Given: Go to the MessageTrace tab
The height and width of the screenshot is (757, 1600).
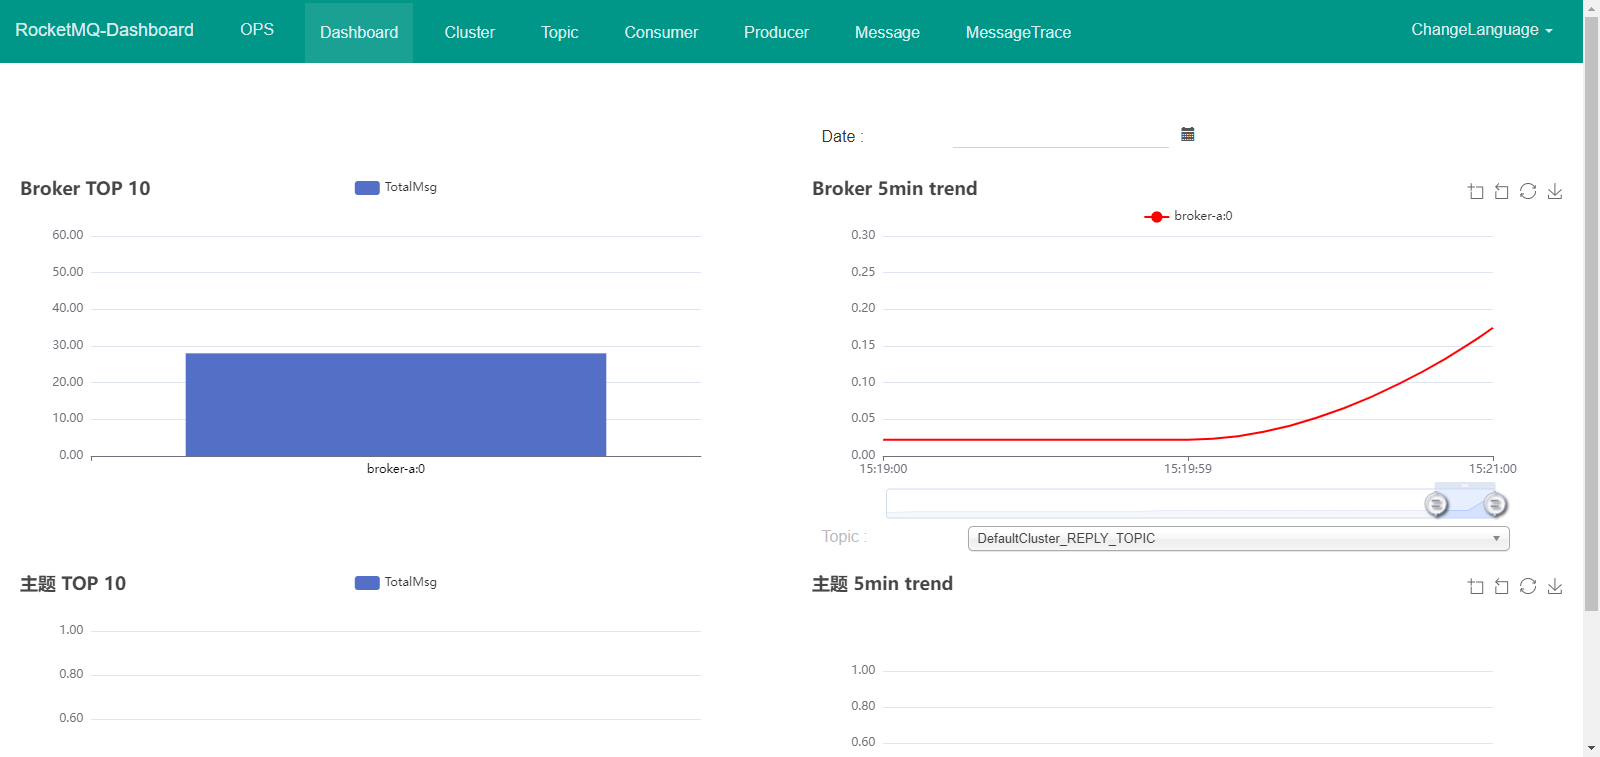Looking at the screenshot, I should coord(1018,32).
